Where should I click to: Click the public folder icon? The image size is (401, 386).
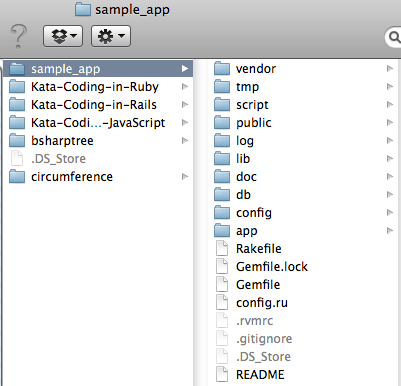click(222, 123)
